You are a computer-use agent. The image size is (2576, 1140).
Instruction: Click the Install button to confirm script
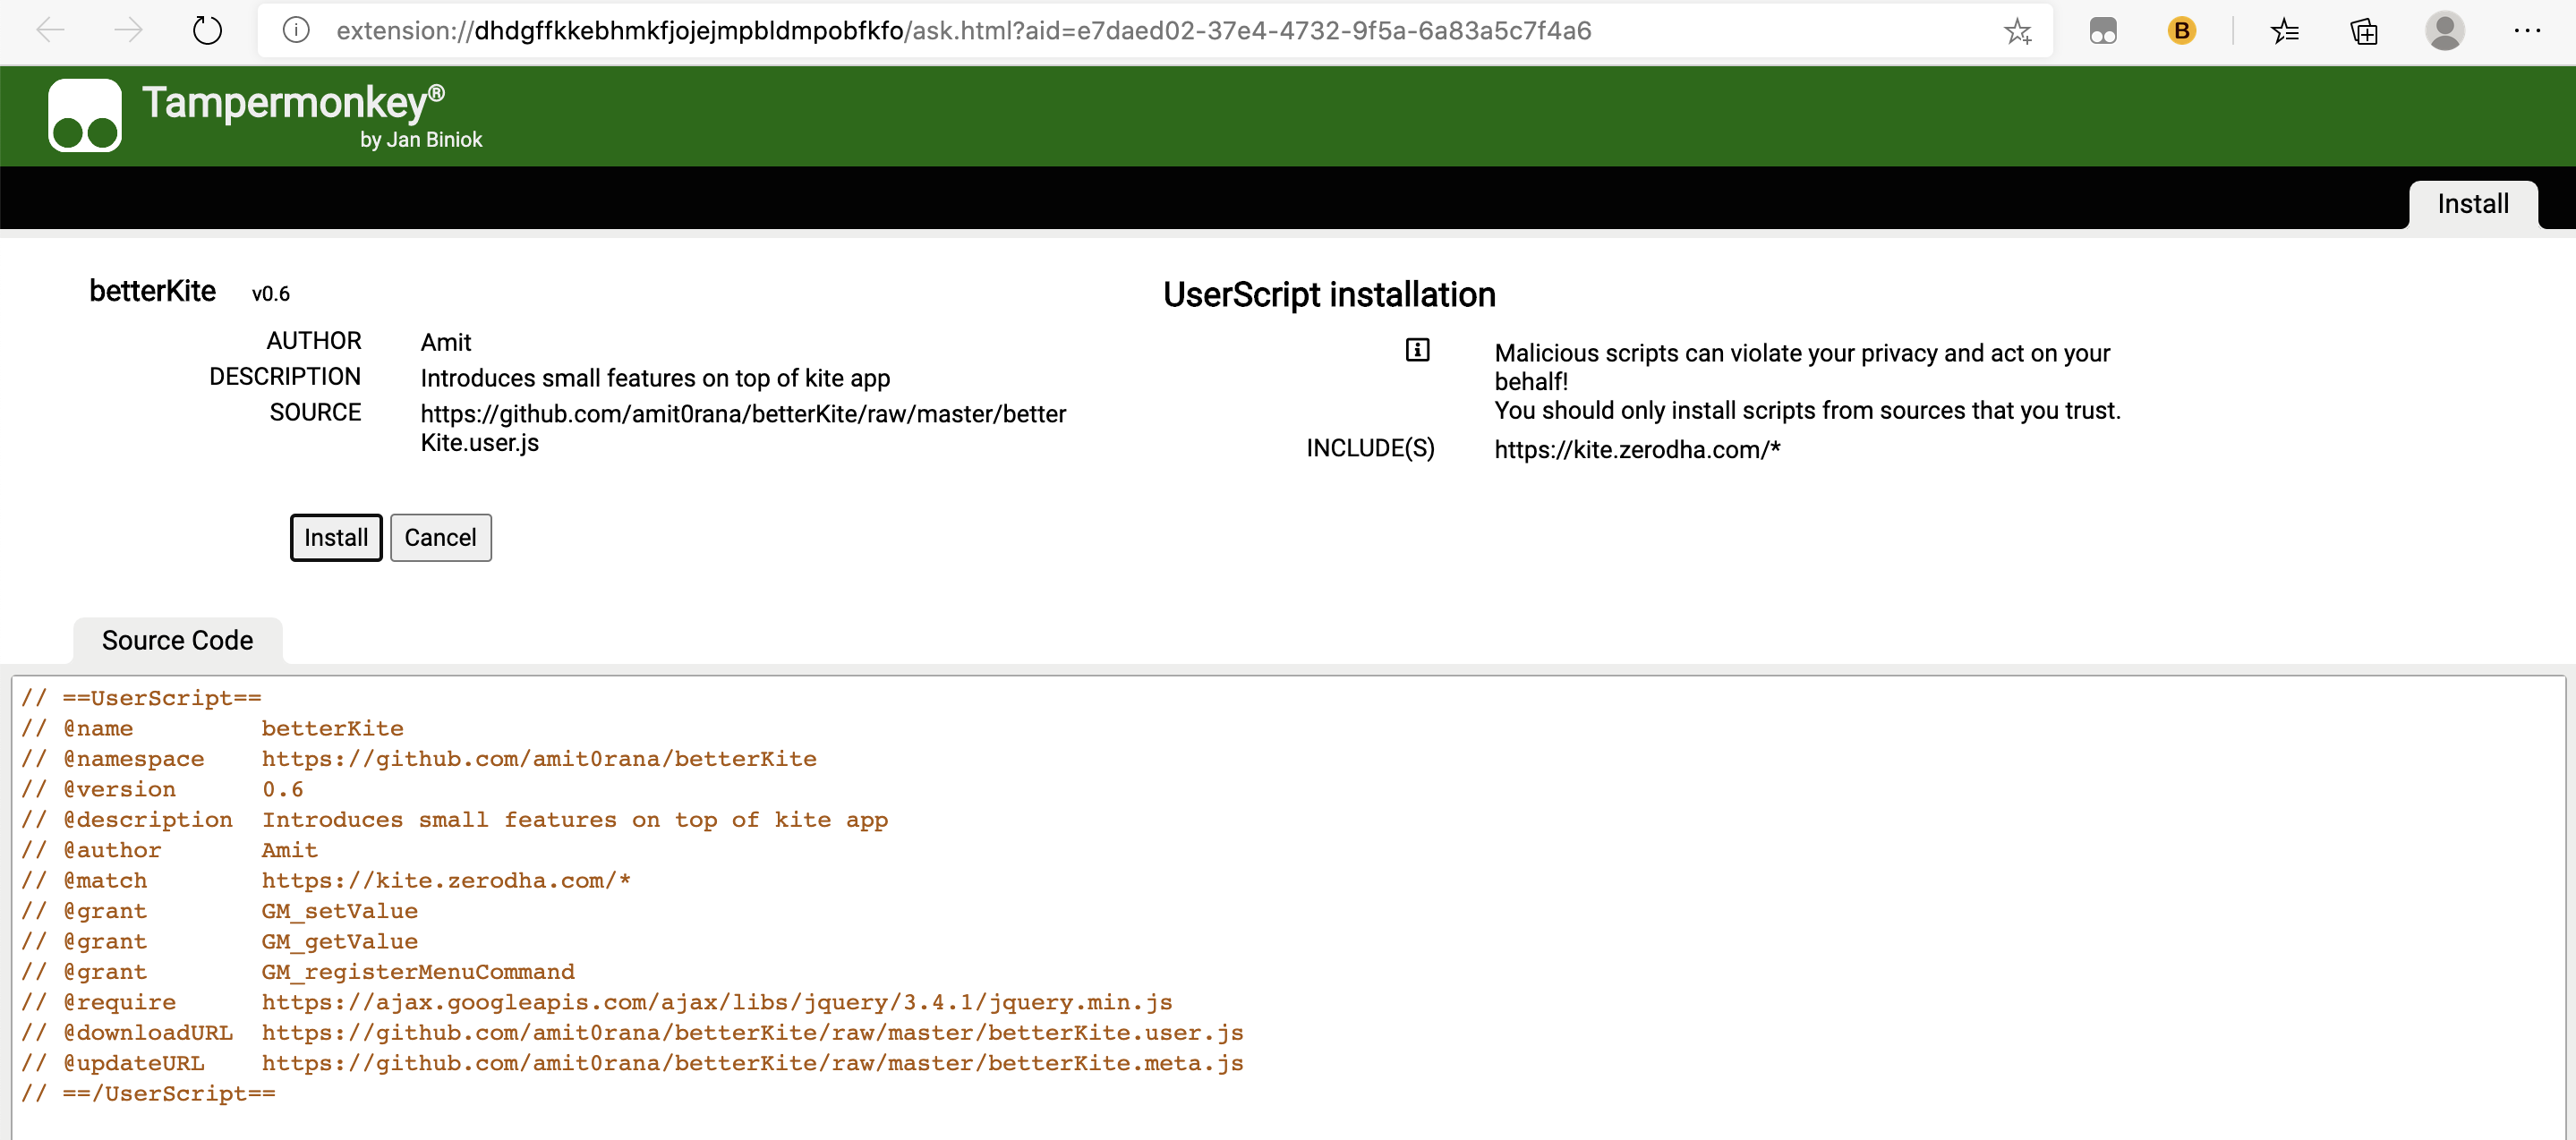pyautogui.click(x=335, y=535)
